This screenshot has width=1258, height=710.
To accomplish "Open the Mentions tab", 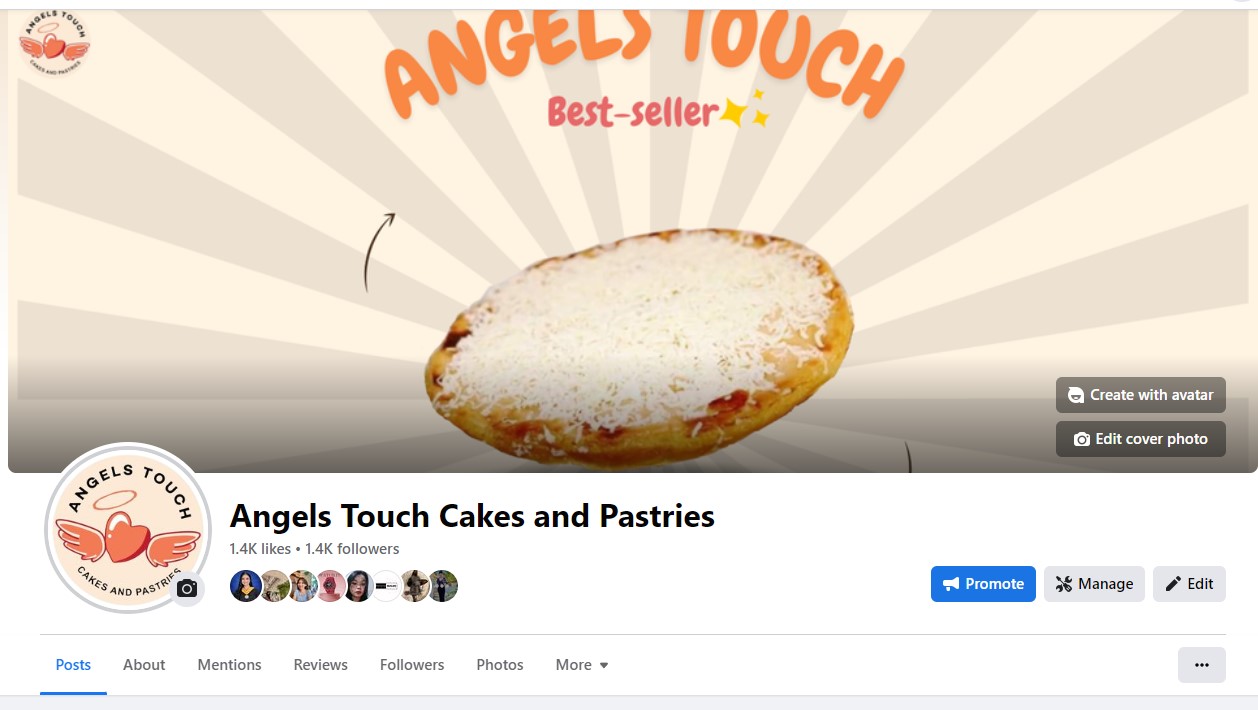I will pyautogui.click(x=229, y=665).
